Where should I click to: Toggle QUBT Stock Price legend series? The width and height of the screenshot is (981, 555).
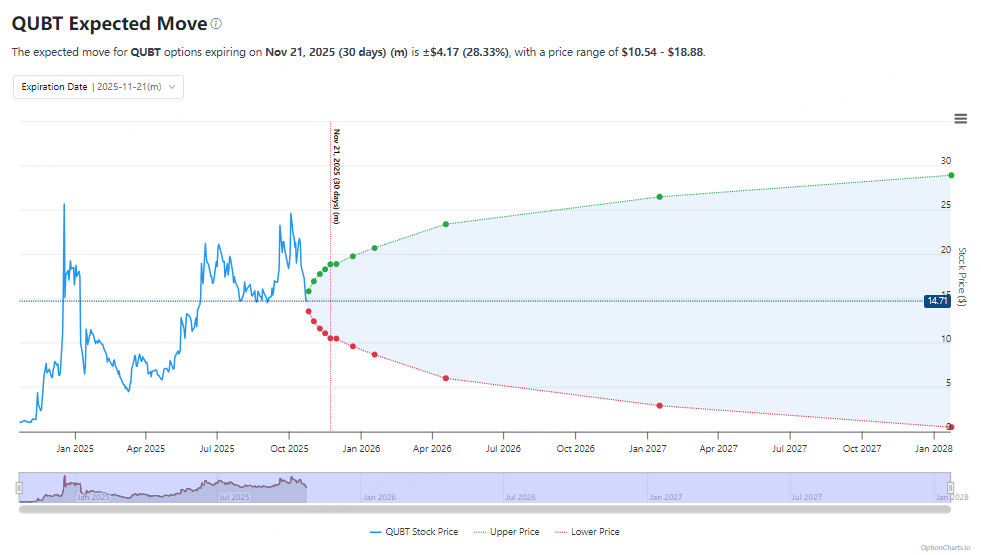tap(414, 532)
